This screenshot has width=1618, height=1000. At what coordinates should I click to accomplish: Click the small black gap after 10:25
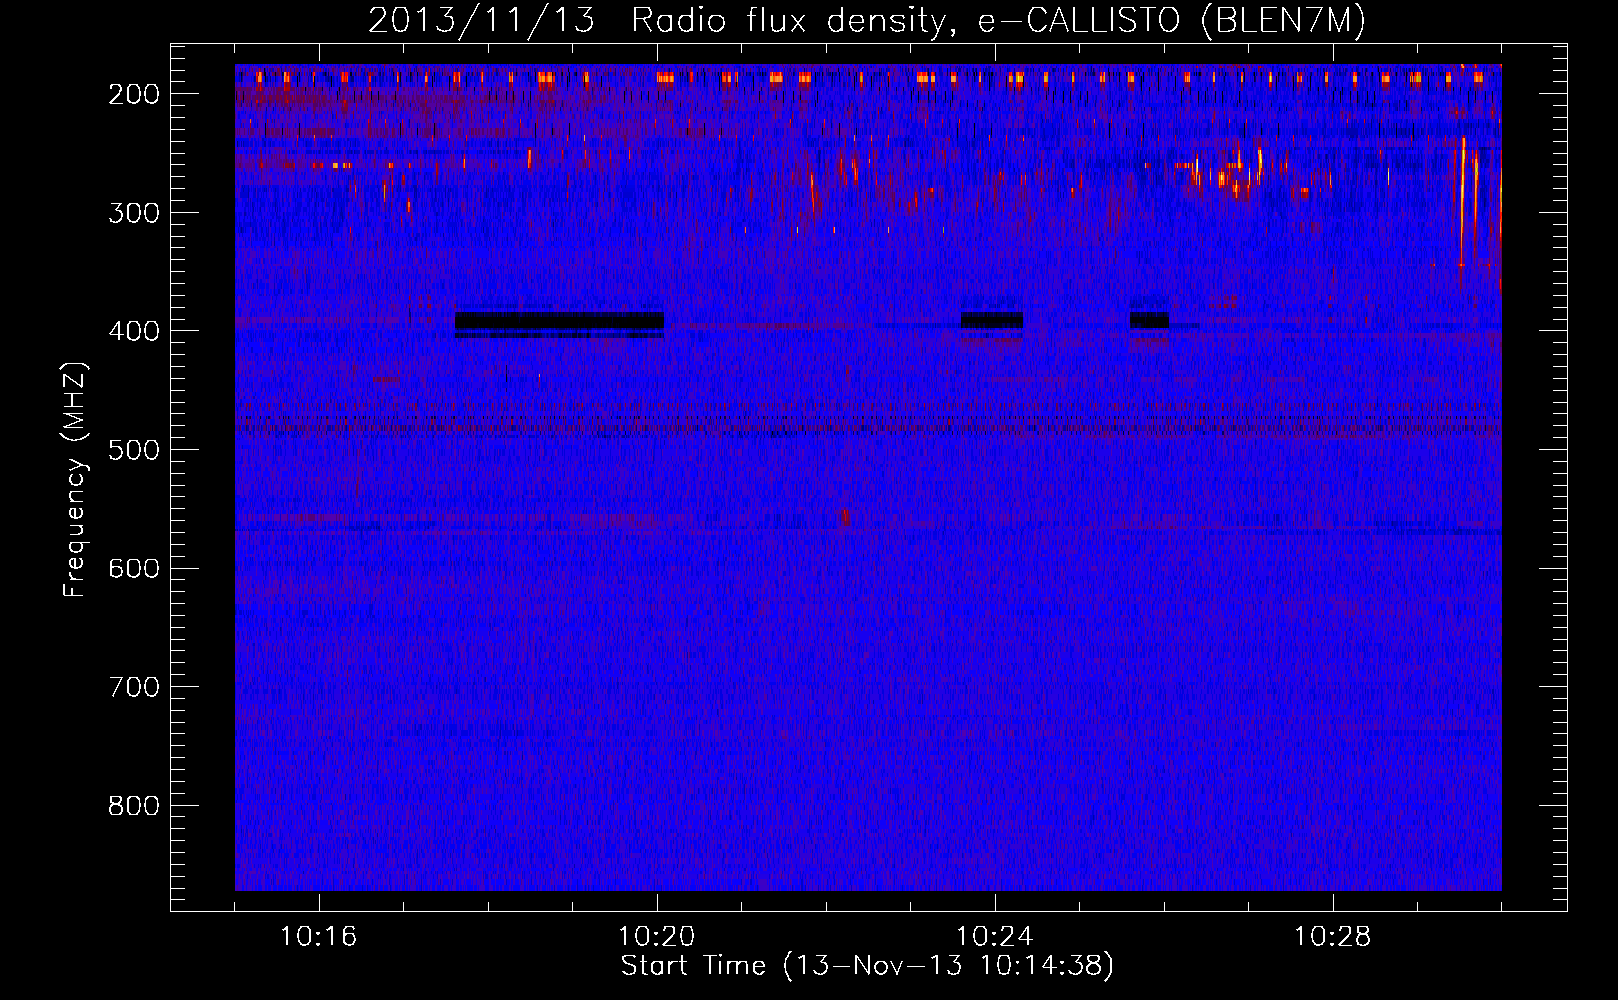1149,320
